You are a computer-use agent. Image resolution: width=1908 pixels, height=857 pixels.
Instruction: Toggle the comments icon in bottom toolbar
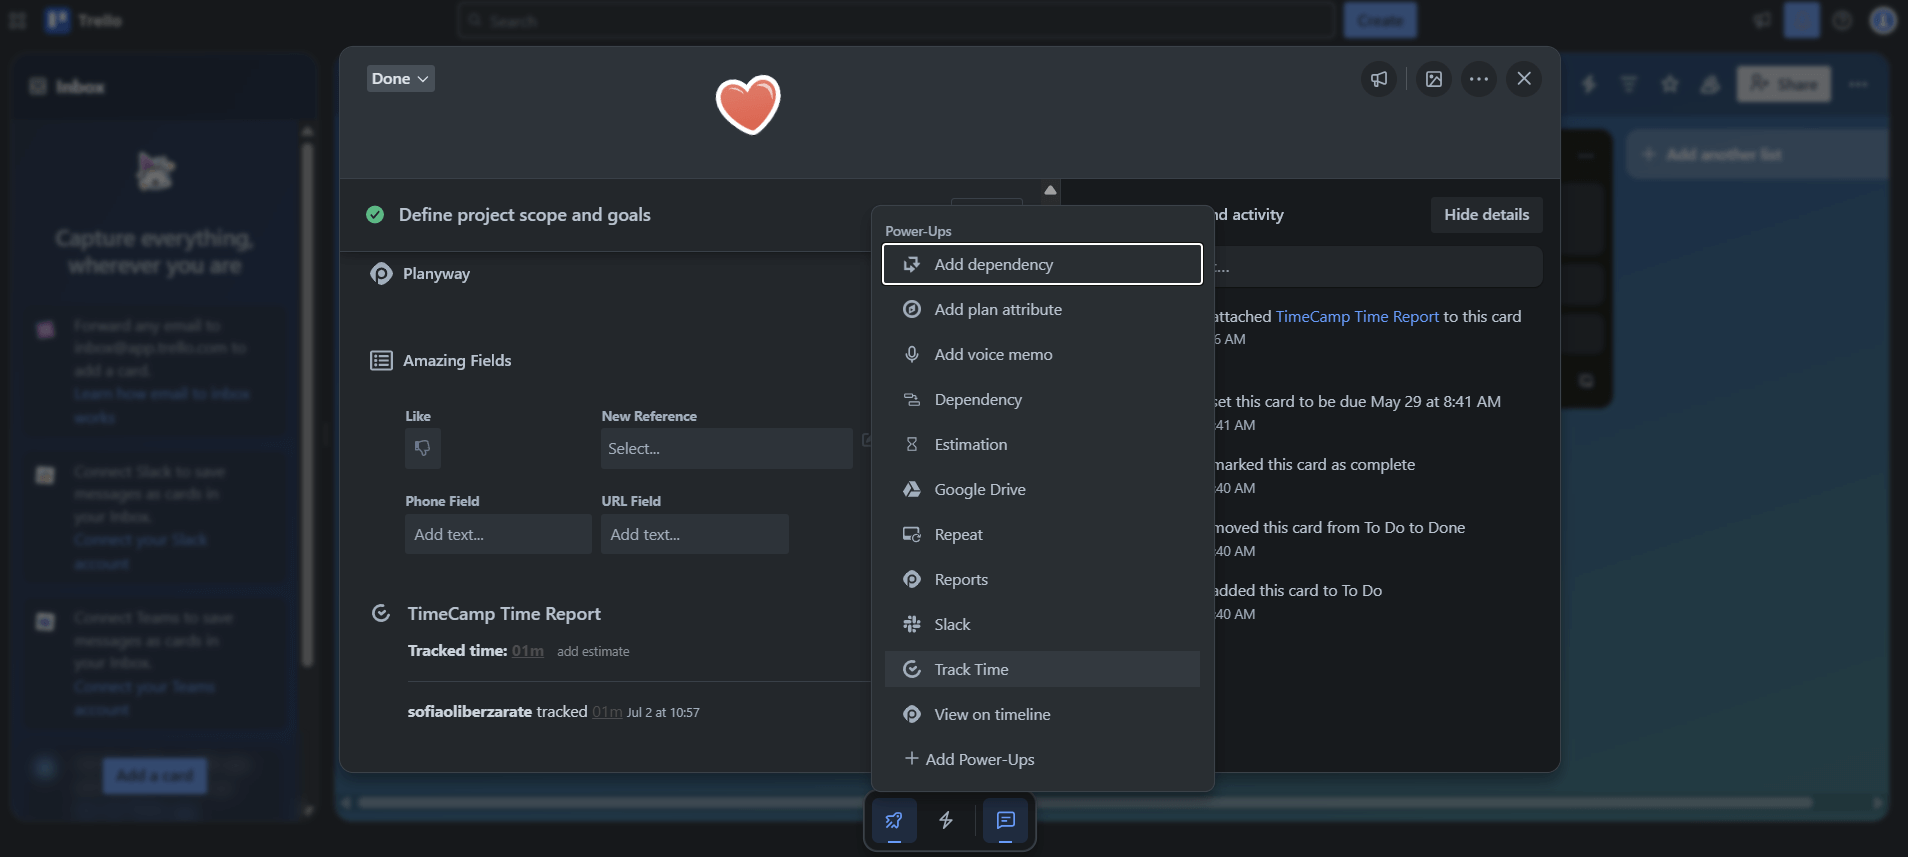click(1005, 820)
